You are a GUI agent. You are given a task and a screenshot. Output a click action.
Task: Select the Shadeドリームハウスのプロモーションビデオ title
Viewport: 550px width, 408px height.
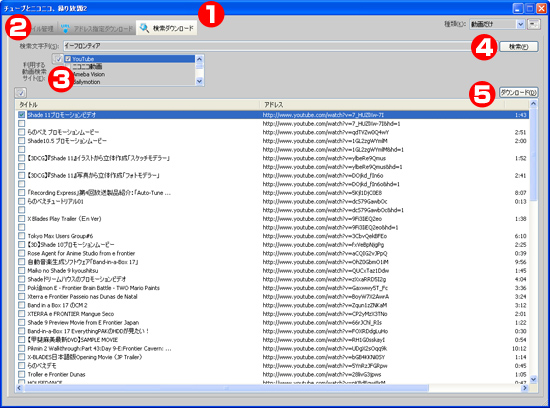click(x=76, y=279)
